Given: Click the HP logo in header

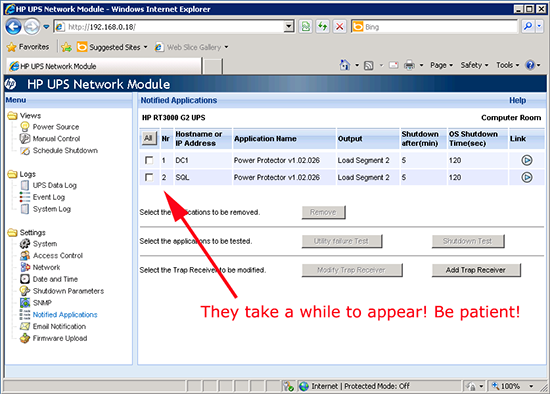Looking at the screenshot, I should pyautogui.click(x=10, y=84).
